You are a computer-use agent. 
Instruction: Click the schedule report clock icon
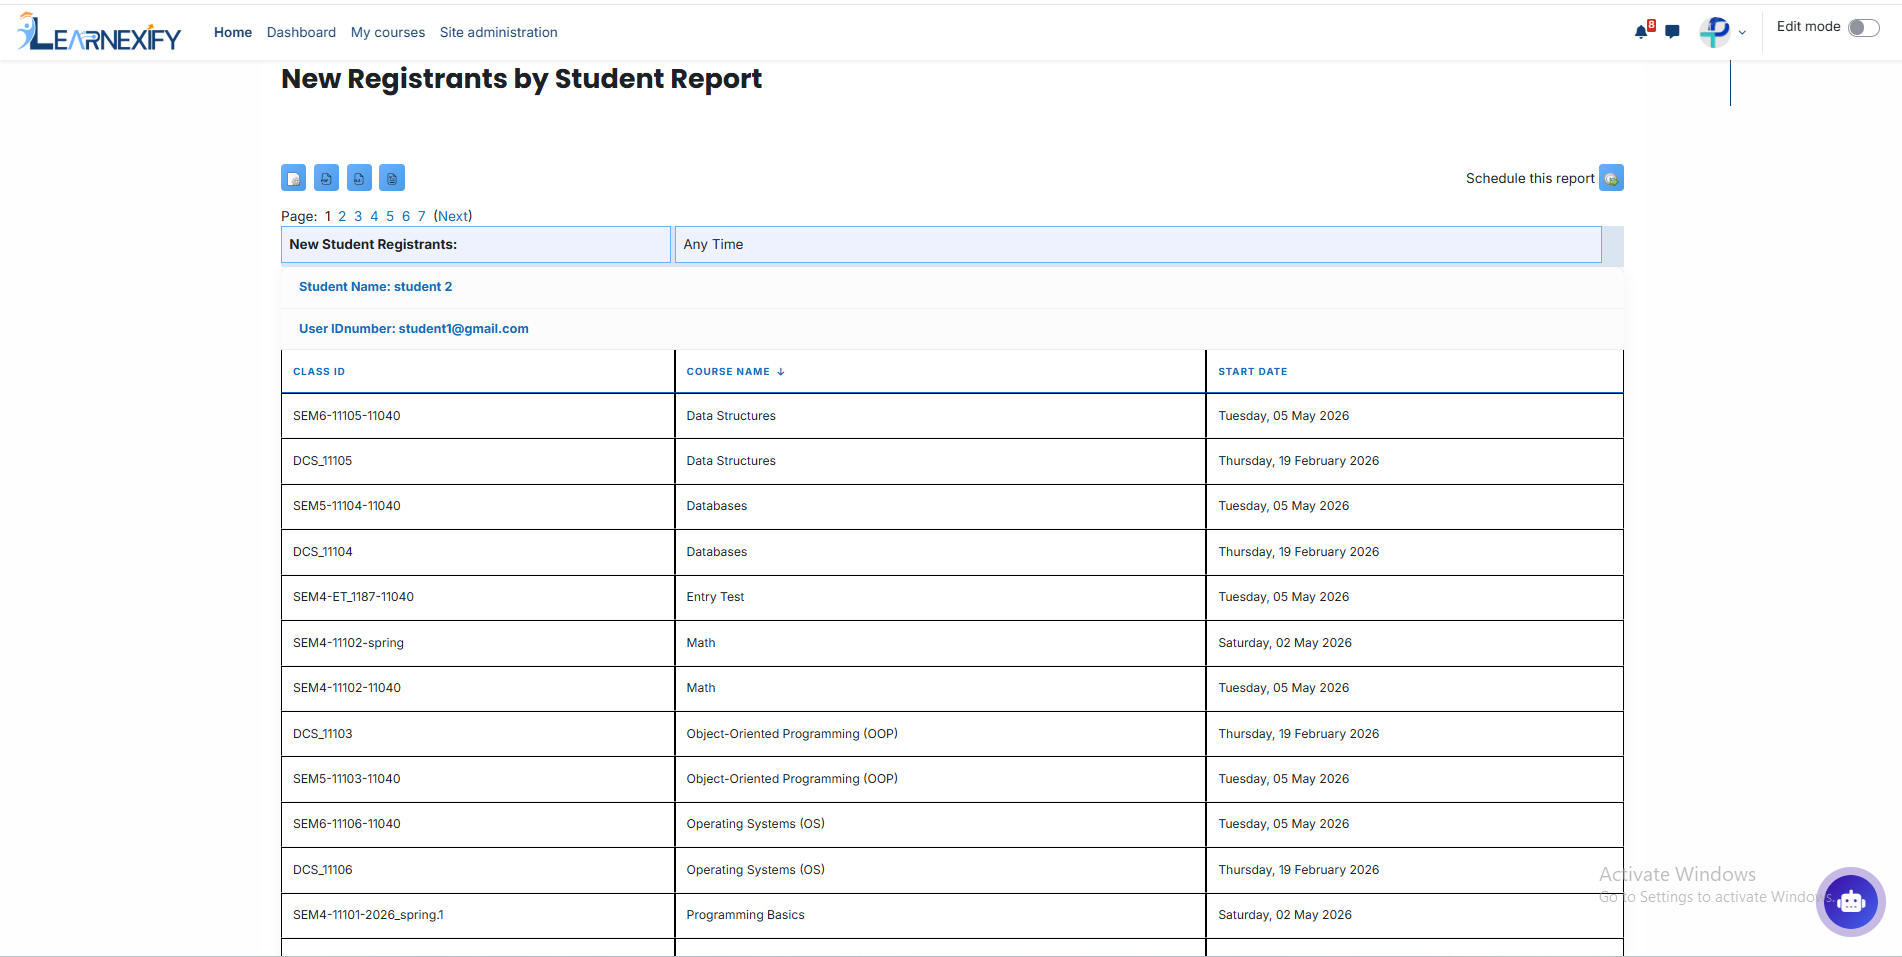[x=1611, y=178]
